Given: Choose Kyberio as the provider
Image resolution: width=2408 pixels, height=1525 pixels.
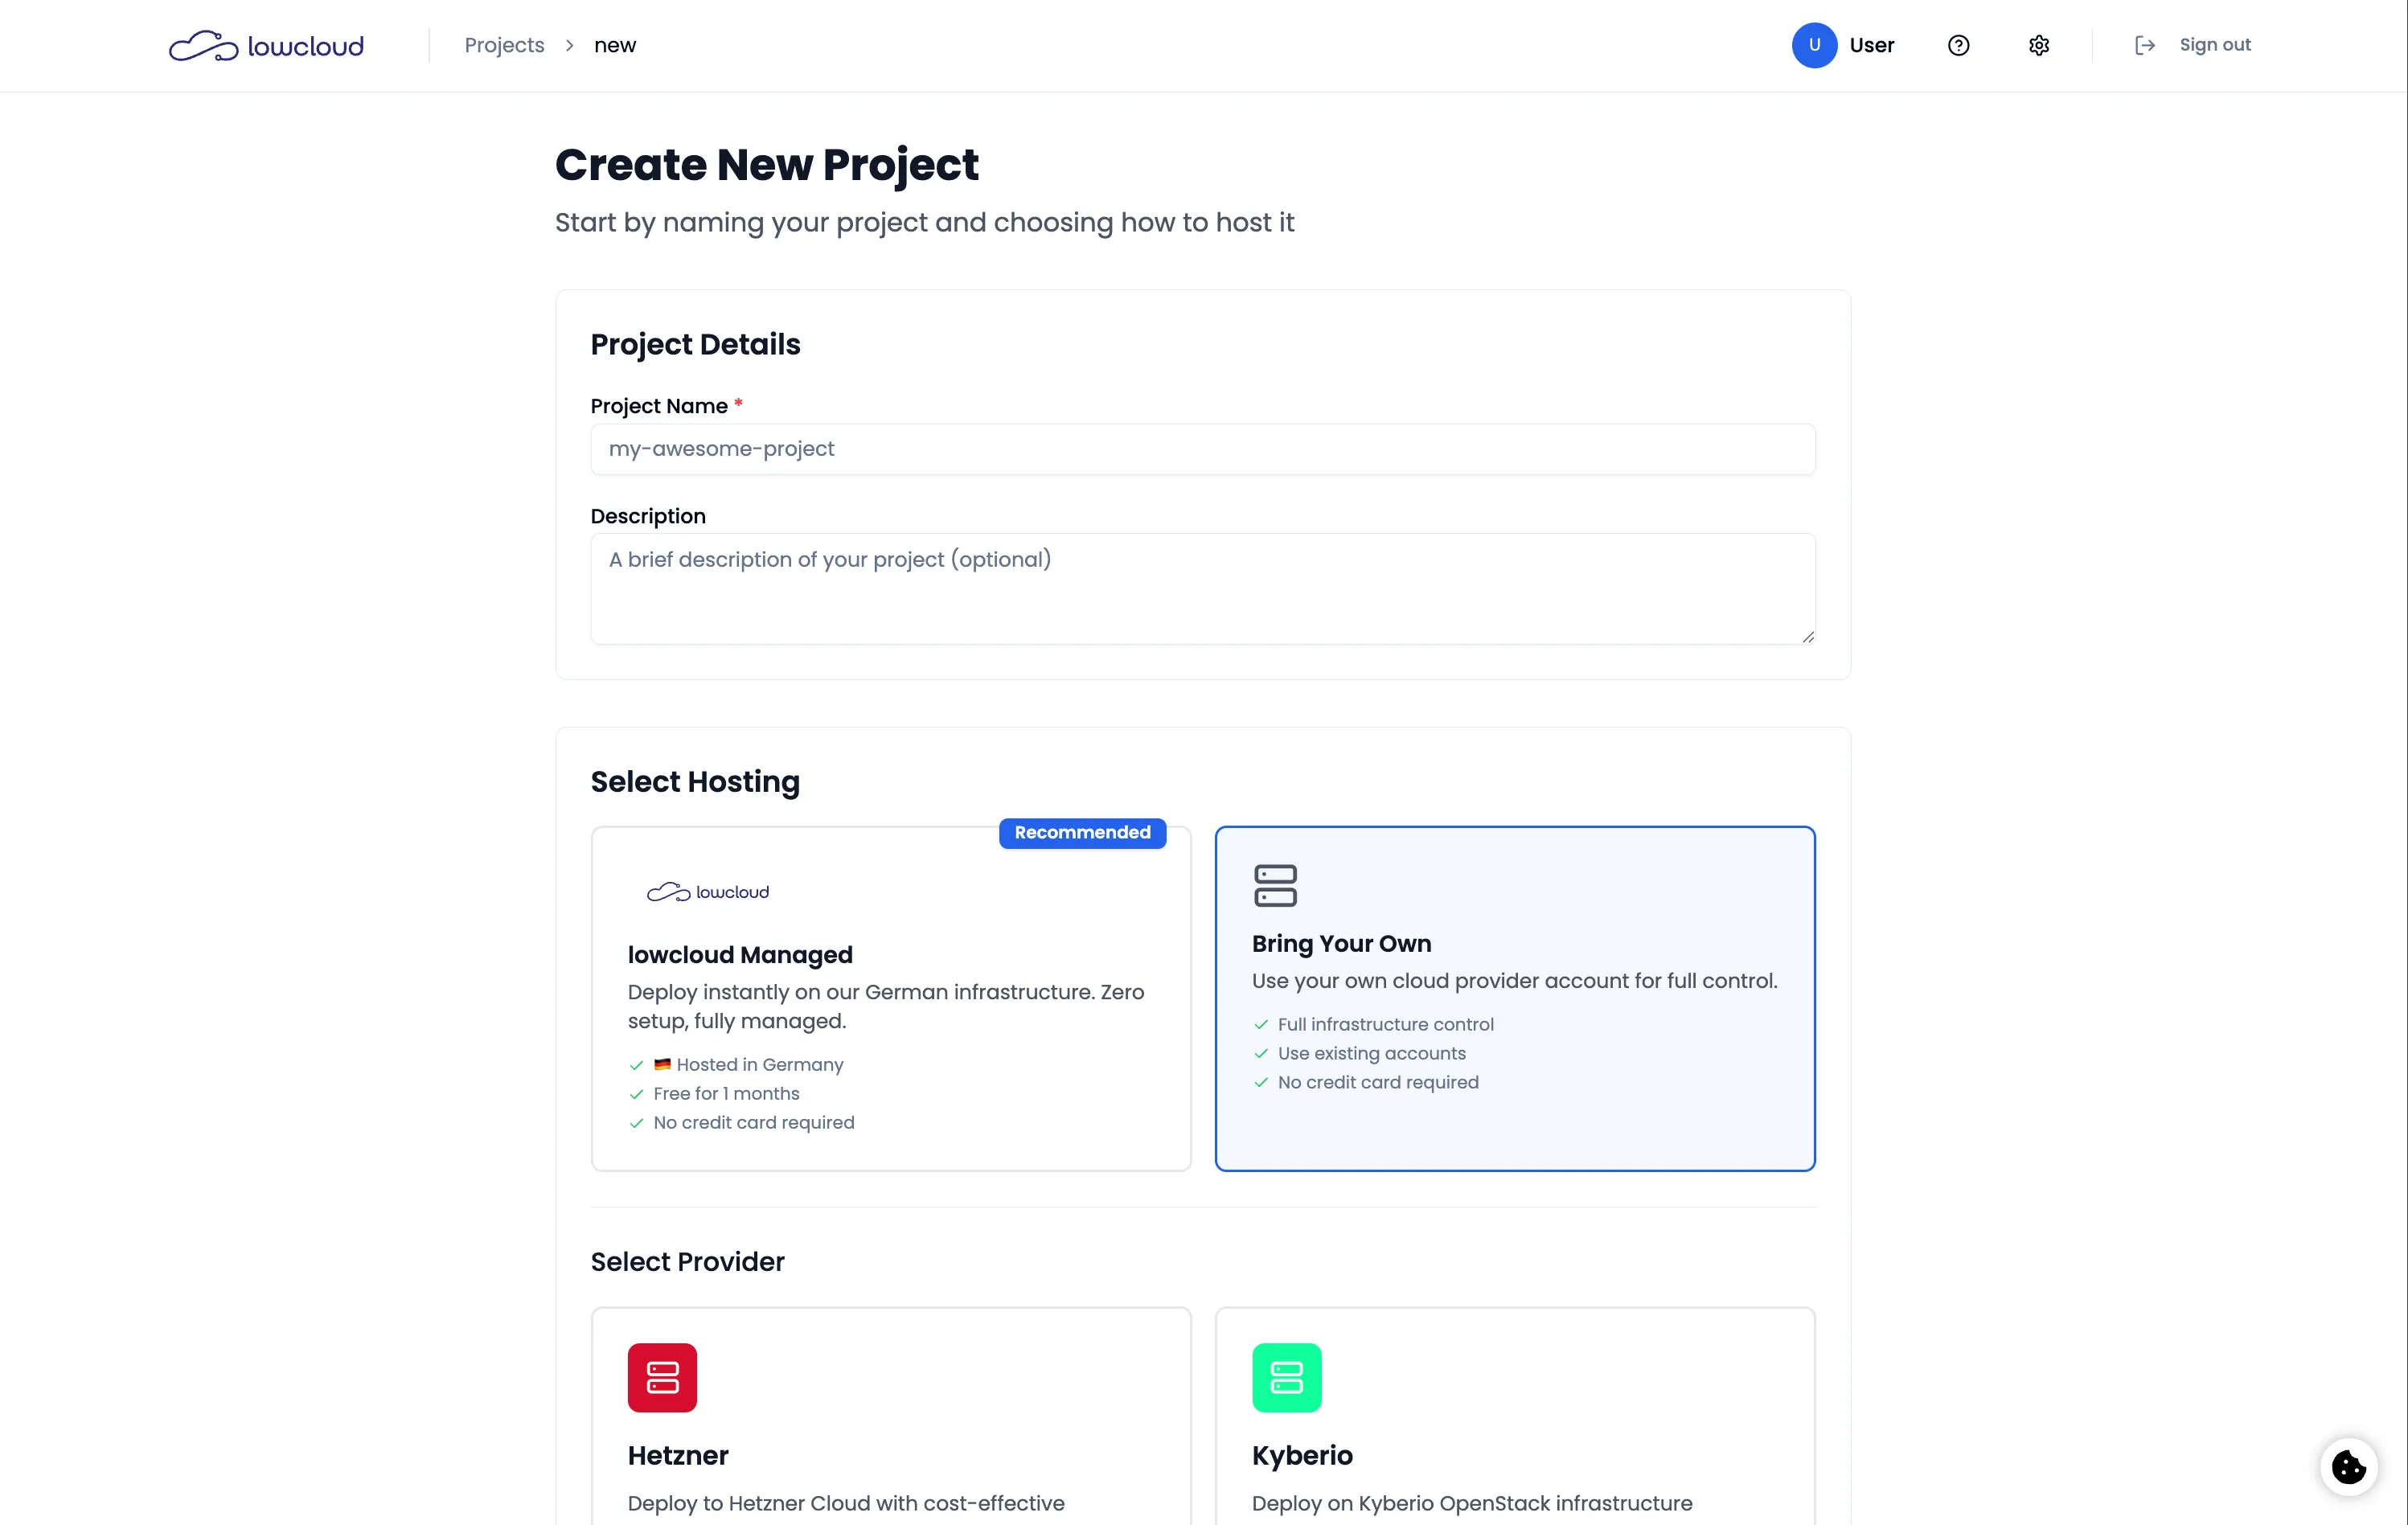Looking at the screenshot, I should click(x=1514, y=1430).
